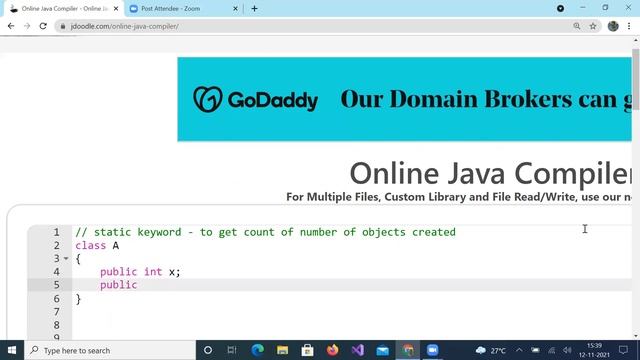
Task: Click the recording indicator in title bar
Action: 560,8
